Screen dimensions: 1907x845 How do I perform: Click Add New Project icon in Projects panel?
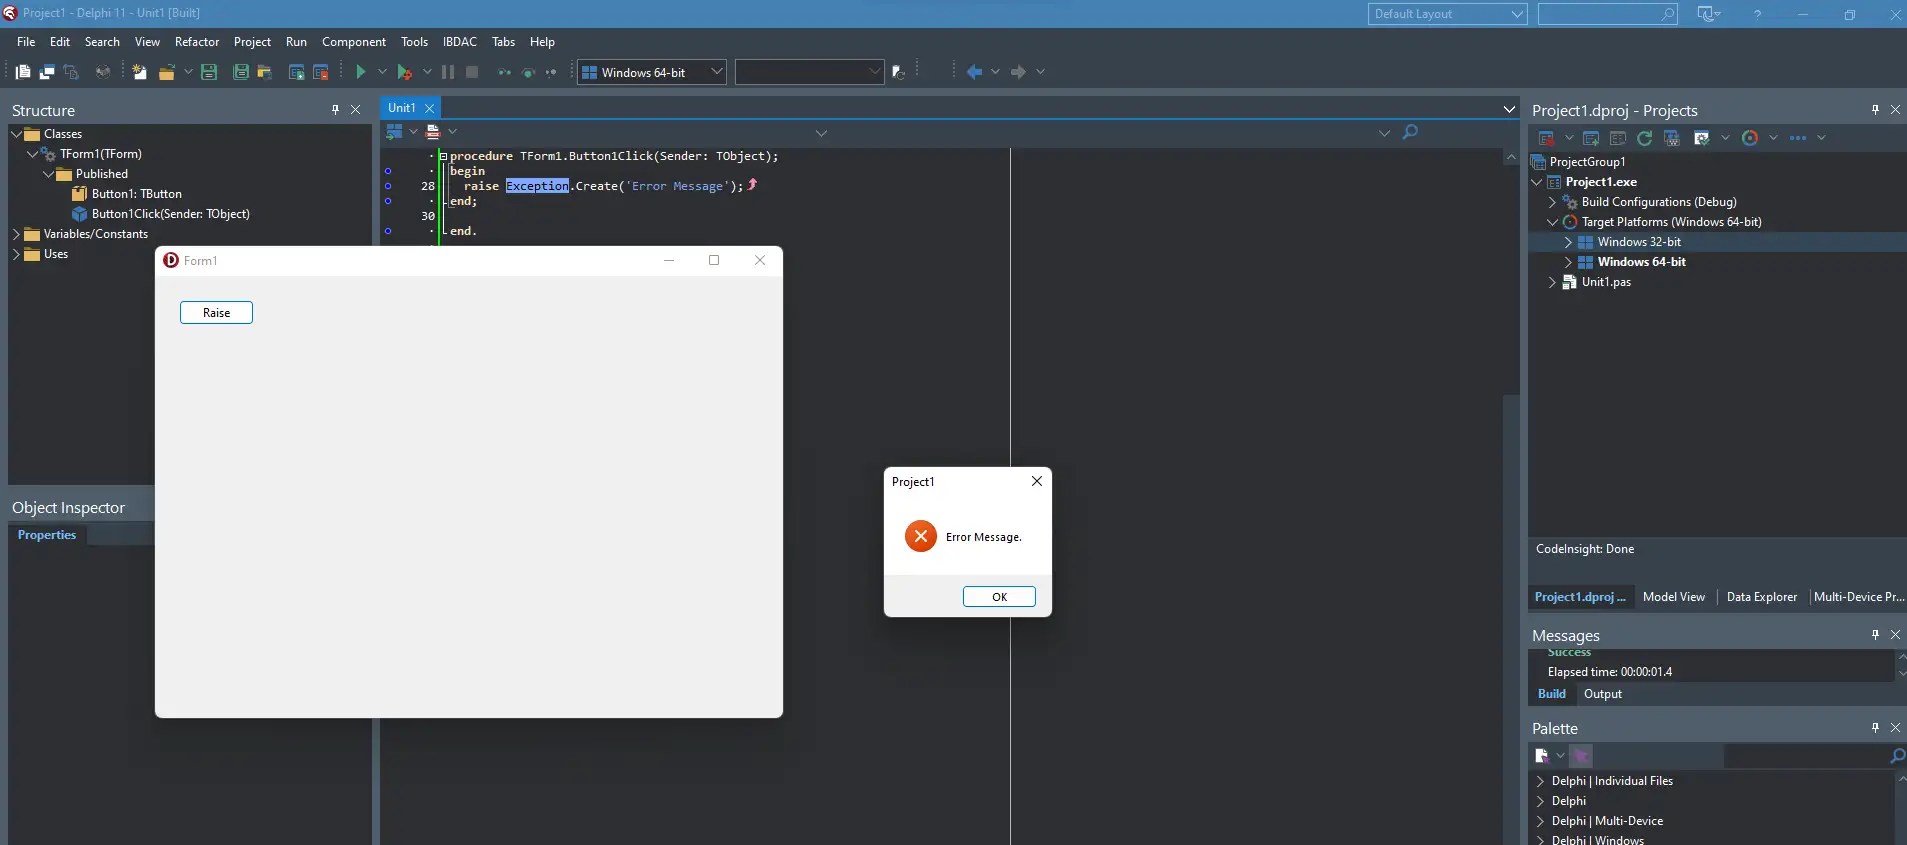(1591, 137)
